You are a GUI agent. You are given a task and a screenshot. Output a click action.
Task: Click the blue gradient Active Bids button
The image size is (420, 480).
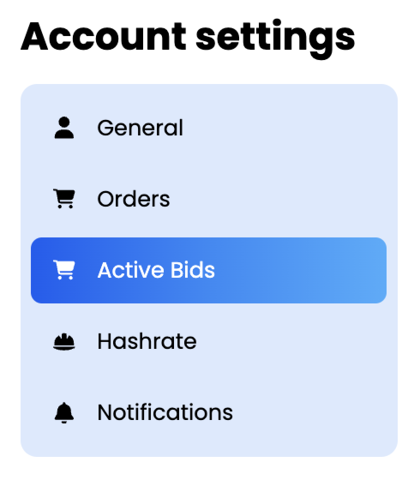(209, 270)
